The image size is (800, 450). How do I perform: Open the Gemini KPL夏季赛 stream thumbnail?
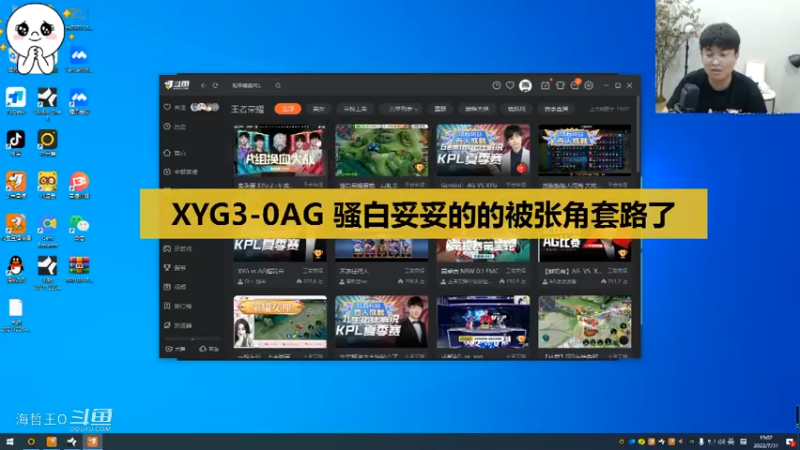pyautogui.click(x=483, y=151)
